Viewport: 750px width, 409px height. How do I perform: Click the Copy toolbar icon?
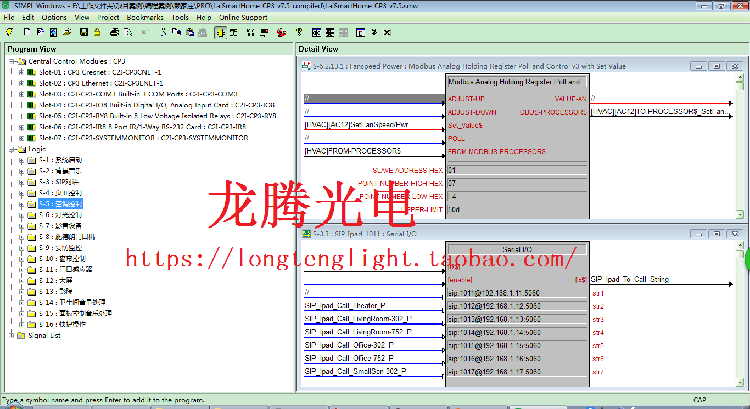(176, 32)
